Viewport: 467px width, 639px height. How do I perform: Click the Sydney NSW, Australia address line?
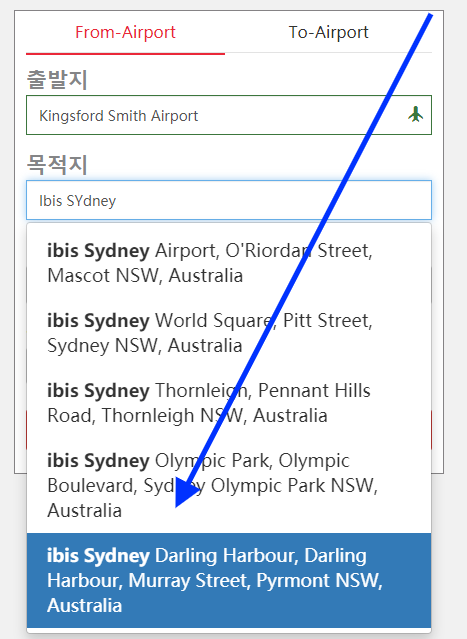point(145,346)
